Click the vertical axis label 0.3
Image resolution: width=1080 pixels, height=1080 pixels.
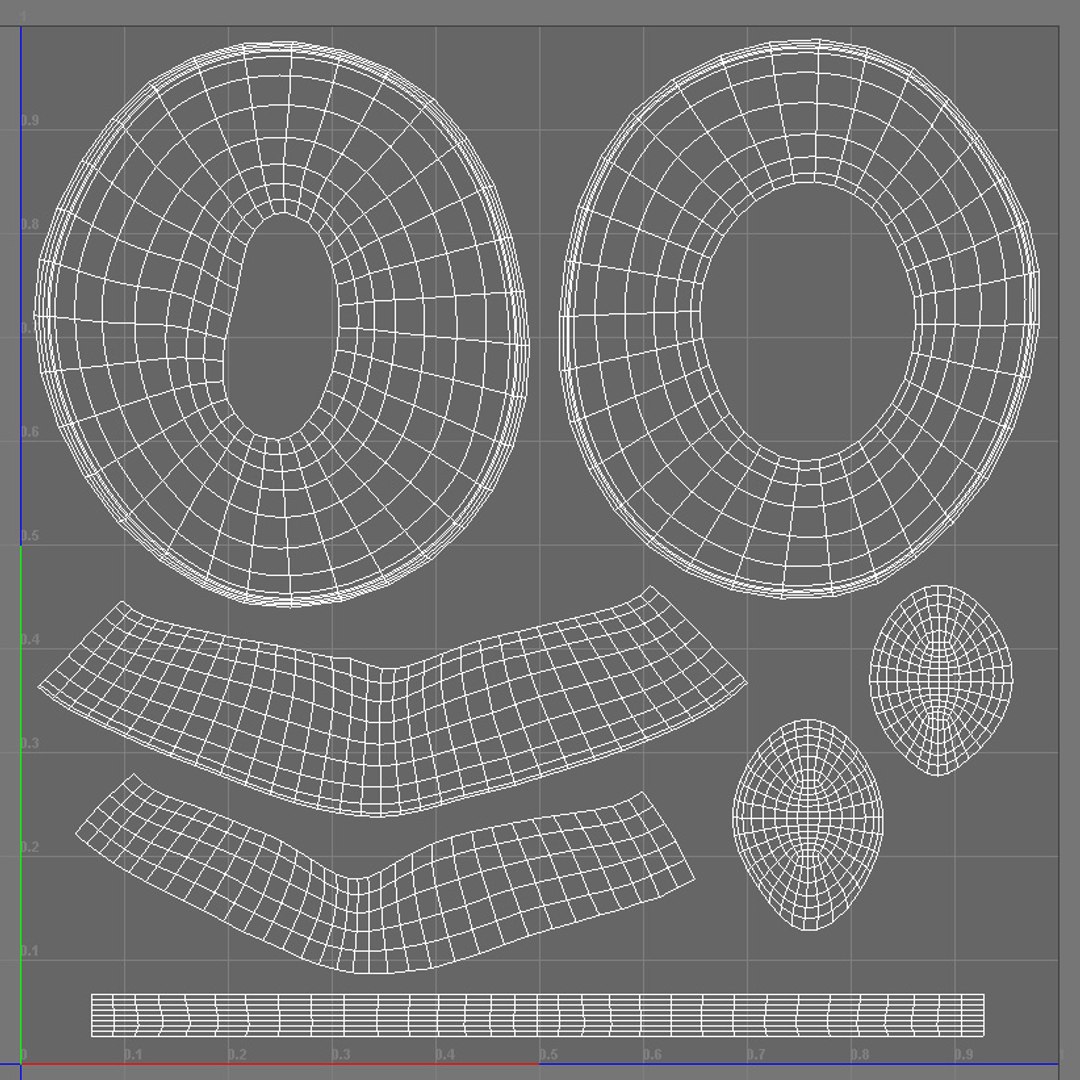click(x=30, y=743)
